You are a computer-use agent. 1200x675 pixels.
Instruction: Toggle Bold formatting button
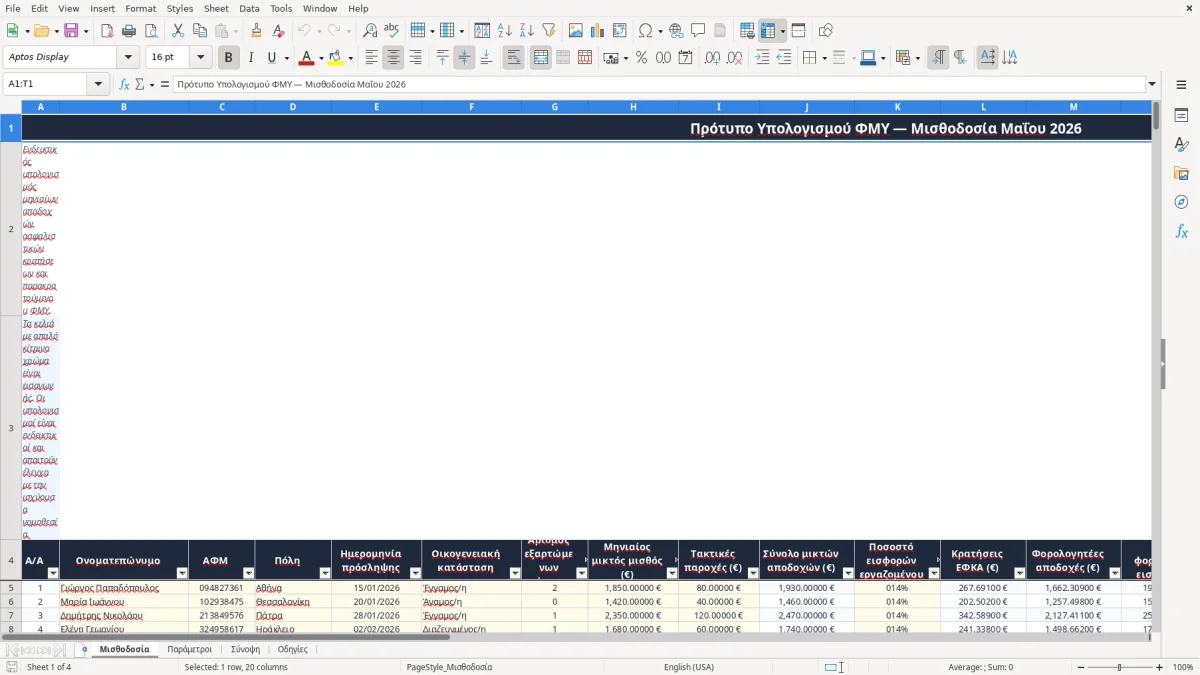tap(229, 58)
